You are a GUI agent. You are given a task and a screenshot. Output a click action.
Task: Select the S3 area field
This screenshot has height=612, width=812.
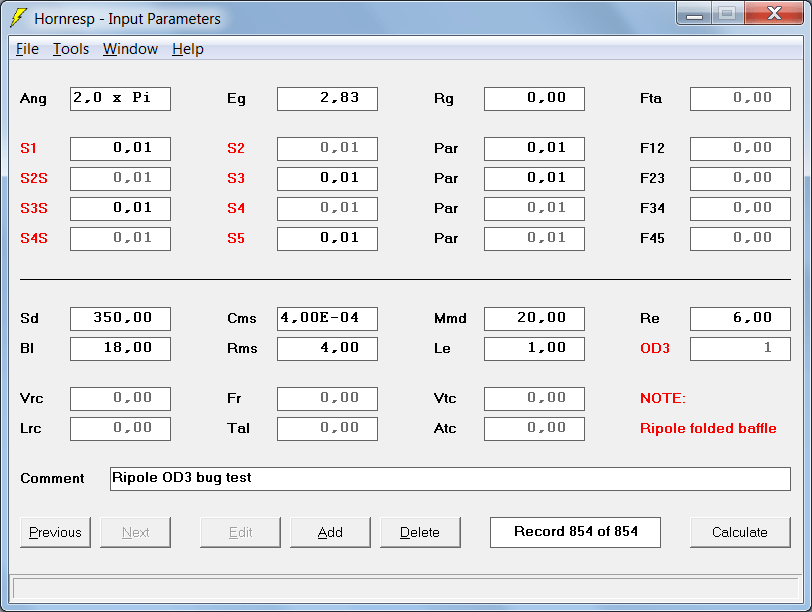click(x=327, y=179)
